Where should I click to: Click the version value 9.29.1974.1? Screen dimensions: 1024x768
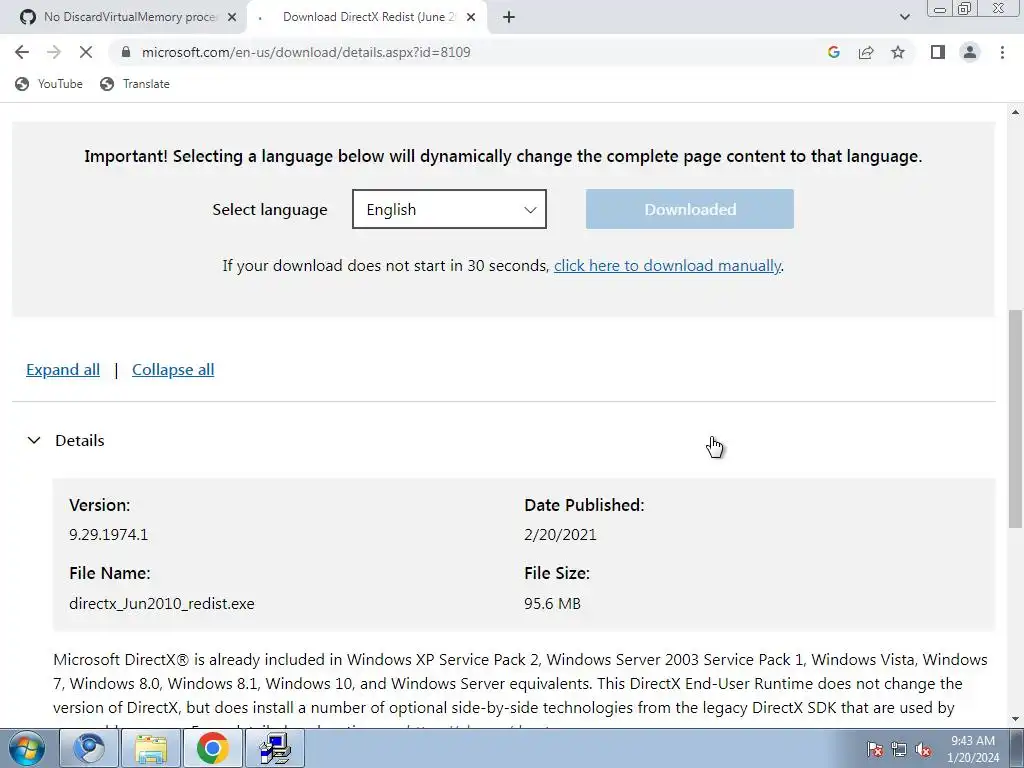pos(108,535)
